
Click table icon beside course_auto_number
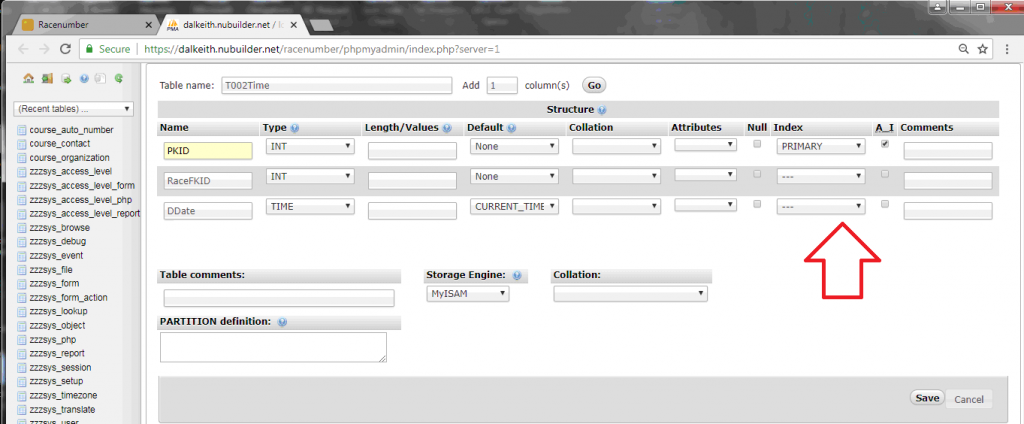click(x=22, y=130)
